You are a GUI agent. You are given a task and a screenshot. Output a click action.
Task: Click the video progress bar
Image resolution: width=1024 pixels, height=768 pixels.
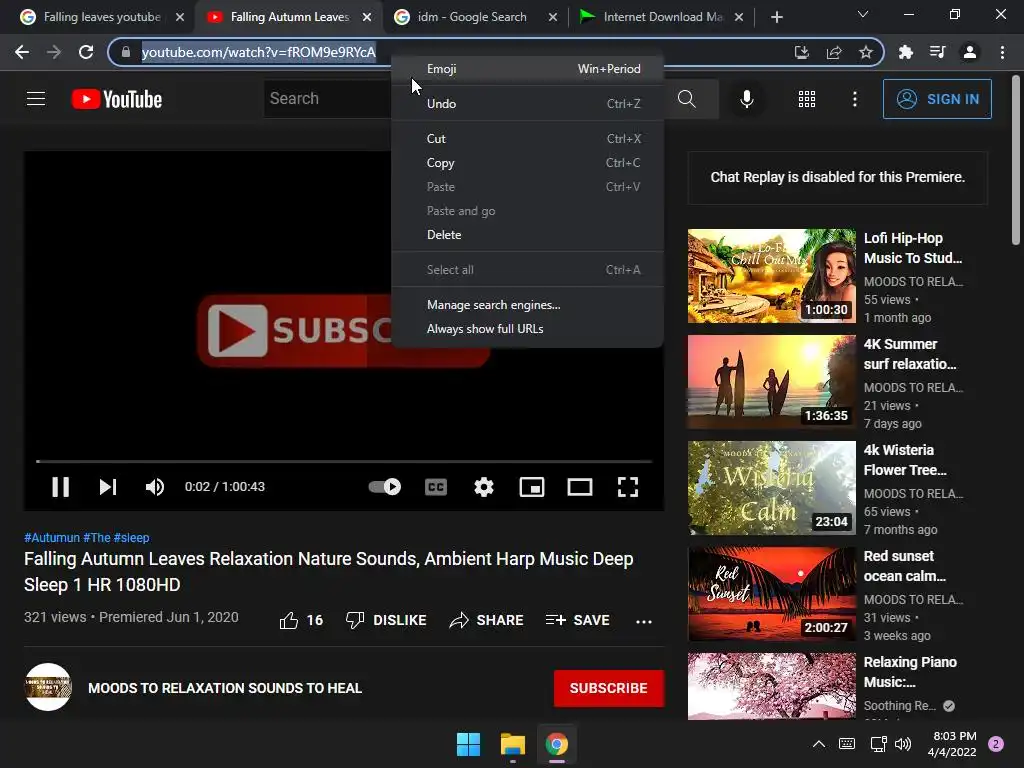click(x=344, y=461)
